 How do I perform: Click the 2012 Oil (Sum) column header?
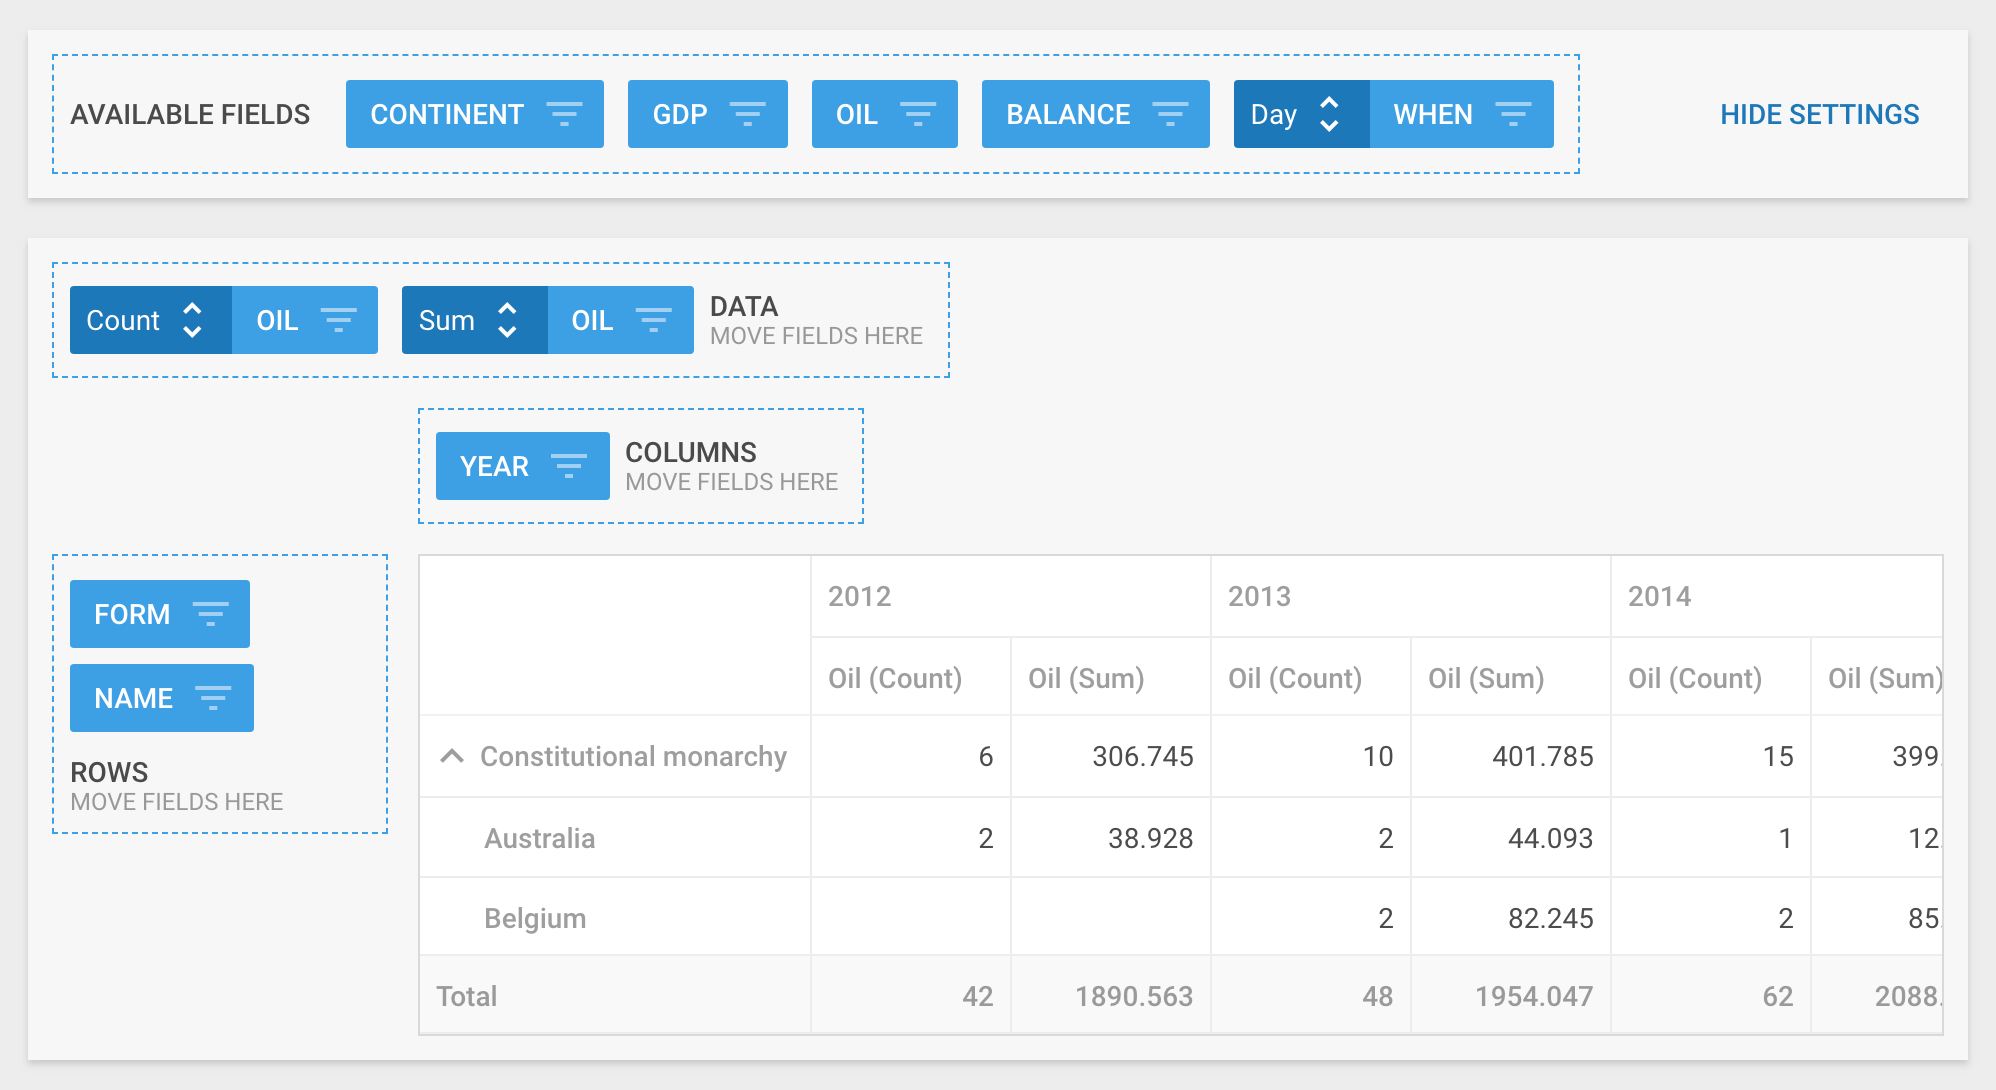[1086, 678]
